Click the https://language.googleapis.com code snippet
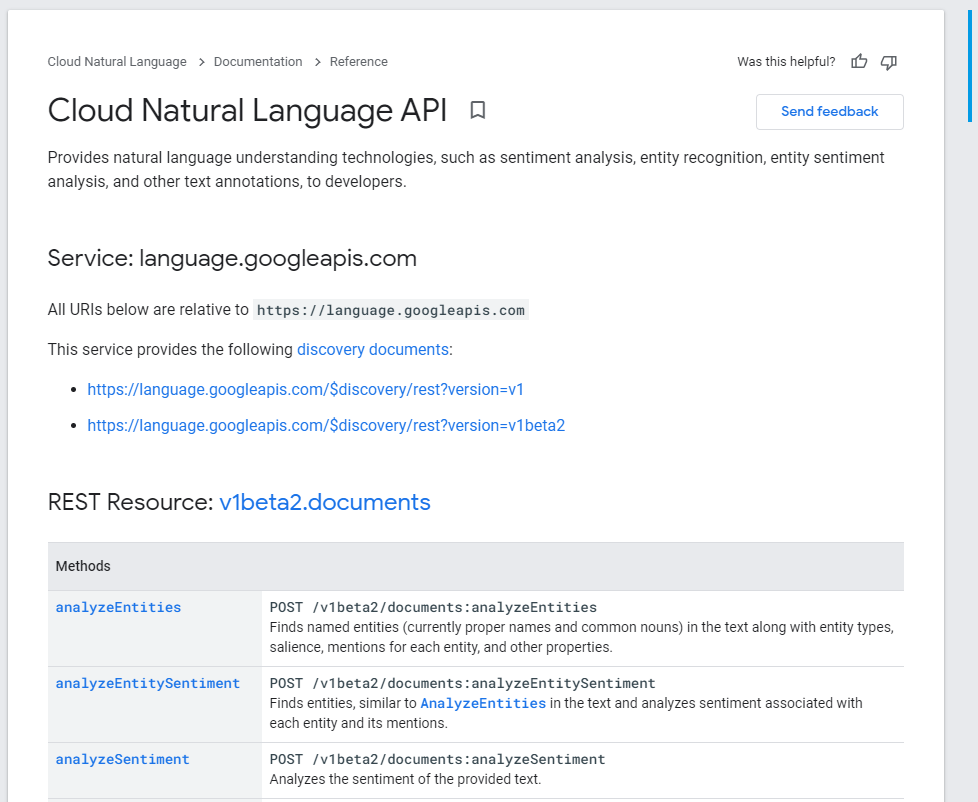The height and width of the screenshot is (802, 978). pyautogui.click(x=391, y=310)
